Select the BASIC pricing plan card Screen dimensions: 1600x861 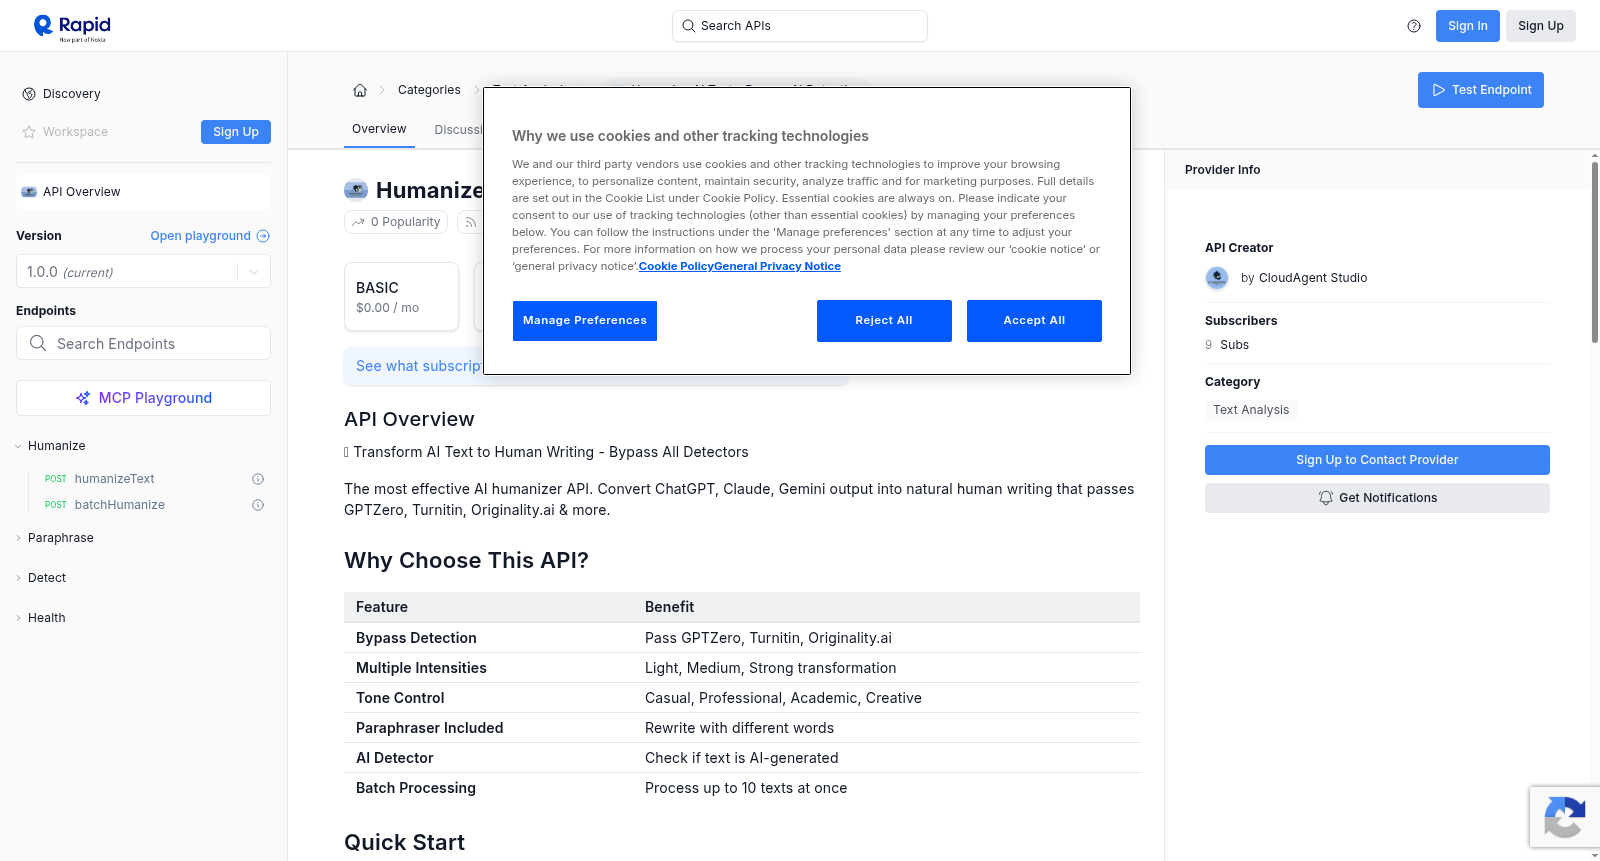point(401,297)
